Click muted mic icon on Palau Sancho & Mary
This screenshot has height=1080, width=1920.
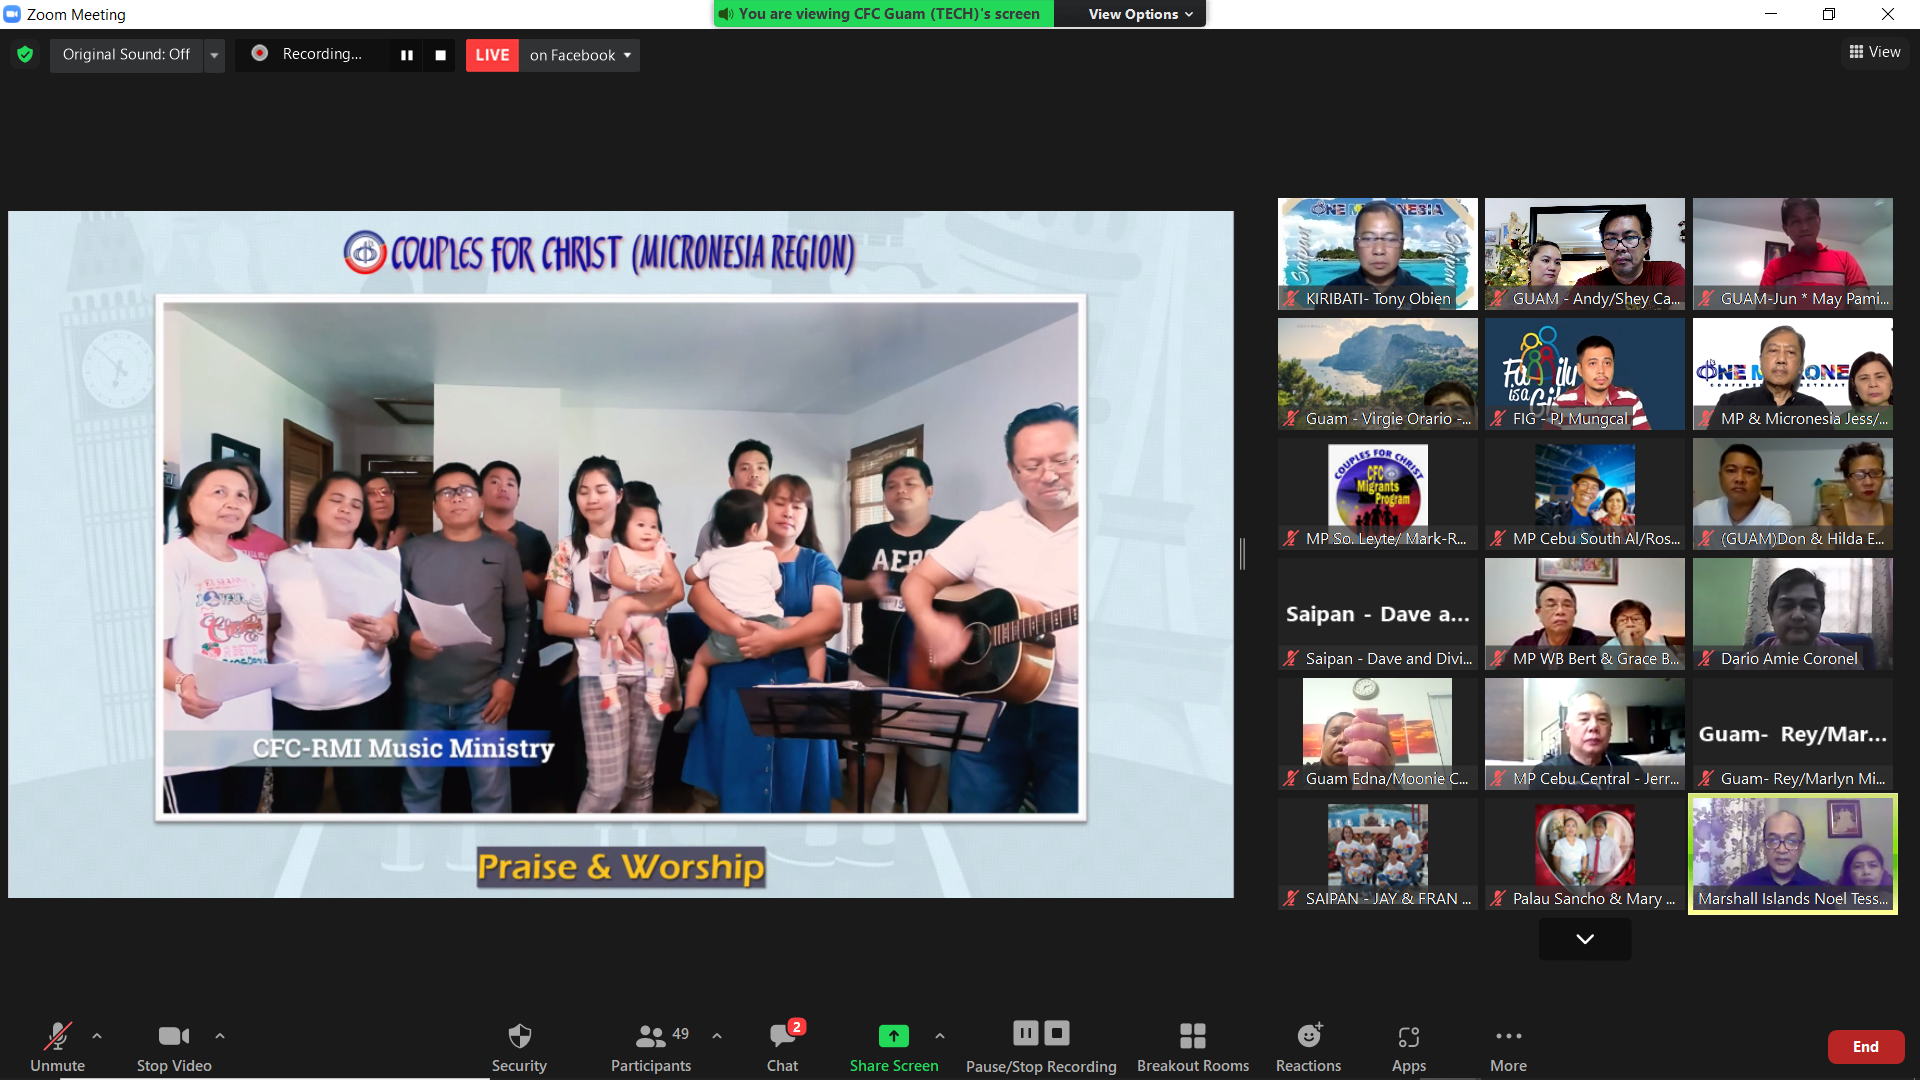point(1498,898)
